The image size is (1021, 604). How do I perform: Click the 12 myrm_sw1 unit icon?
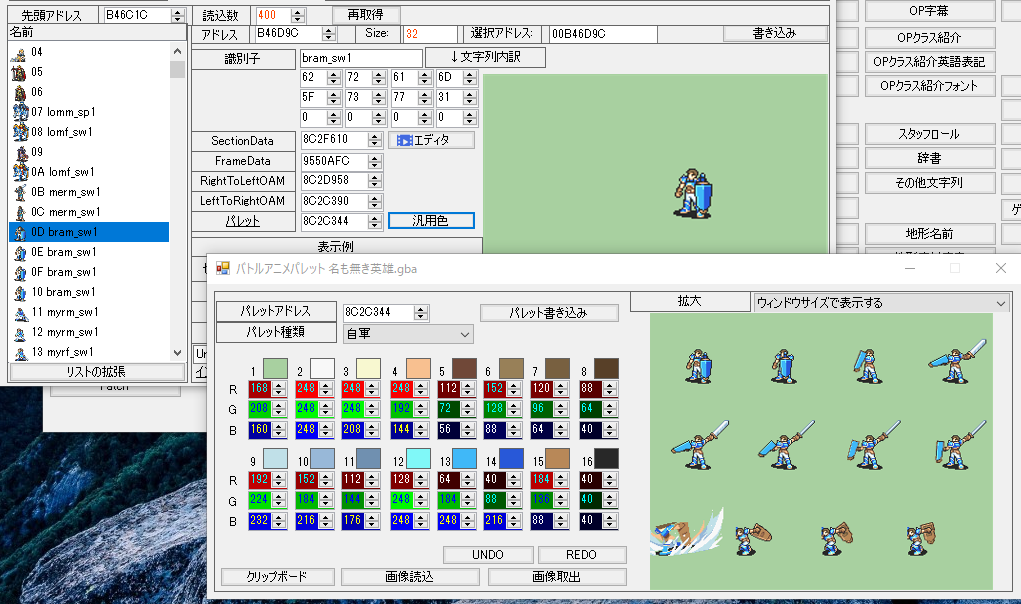[20, 333]
